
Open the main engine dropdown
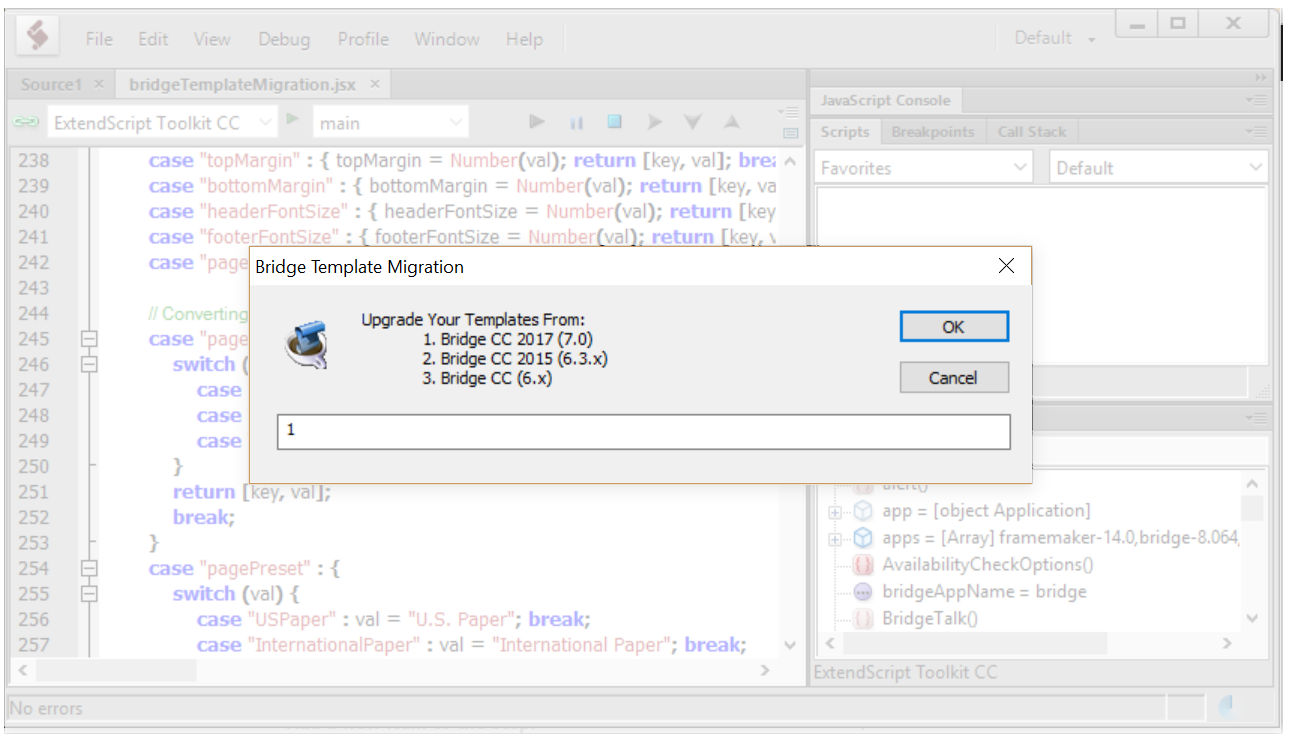390,123
